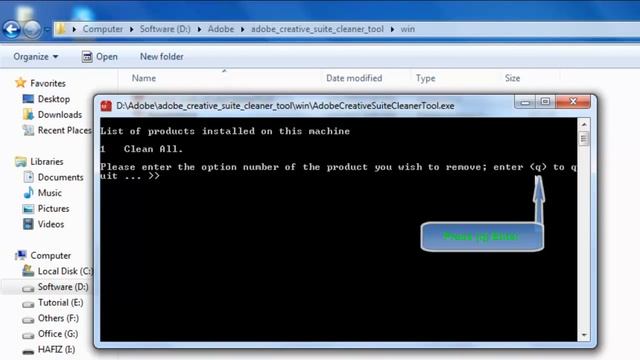Click the Downloads folder icon
The image size is (640, 360).
tap(28, 115)
